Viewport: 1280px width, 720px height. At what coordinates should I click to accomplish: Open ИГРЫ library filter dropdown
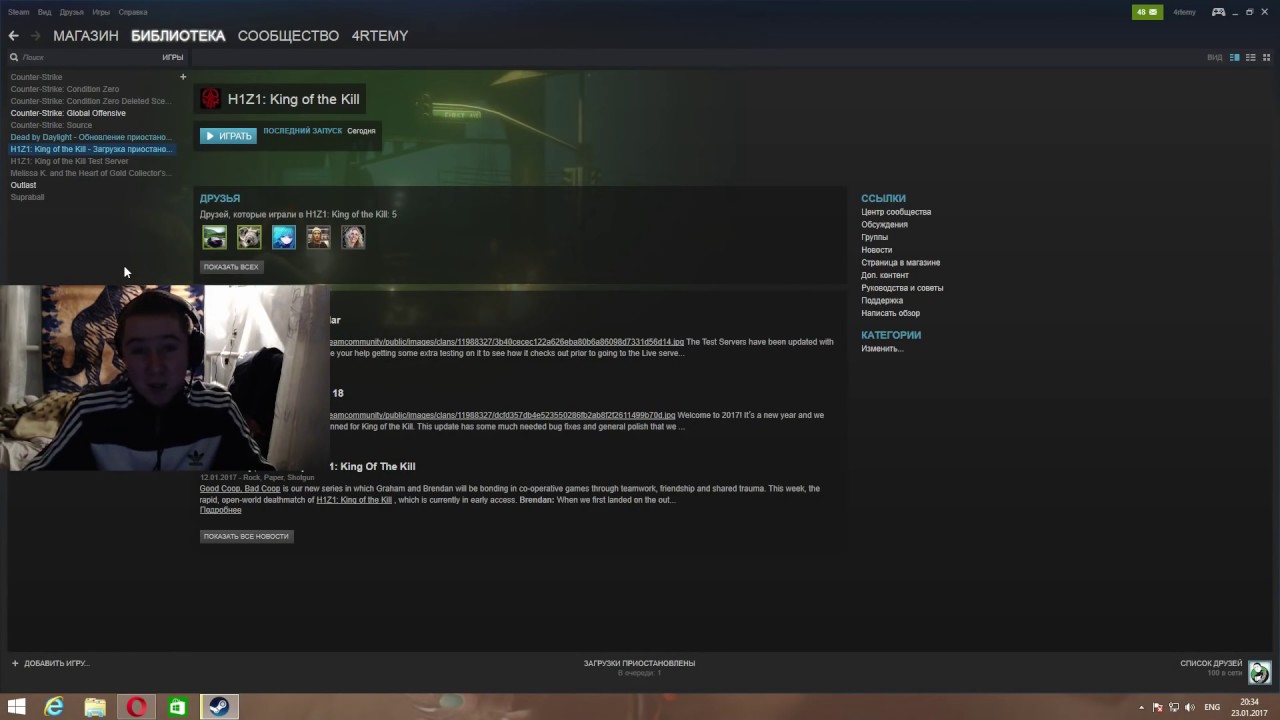pos(173,58)
